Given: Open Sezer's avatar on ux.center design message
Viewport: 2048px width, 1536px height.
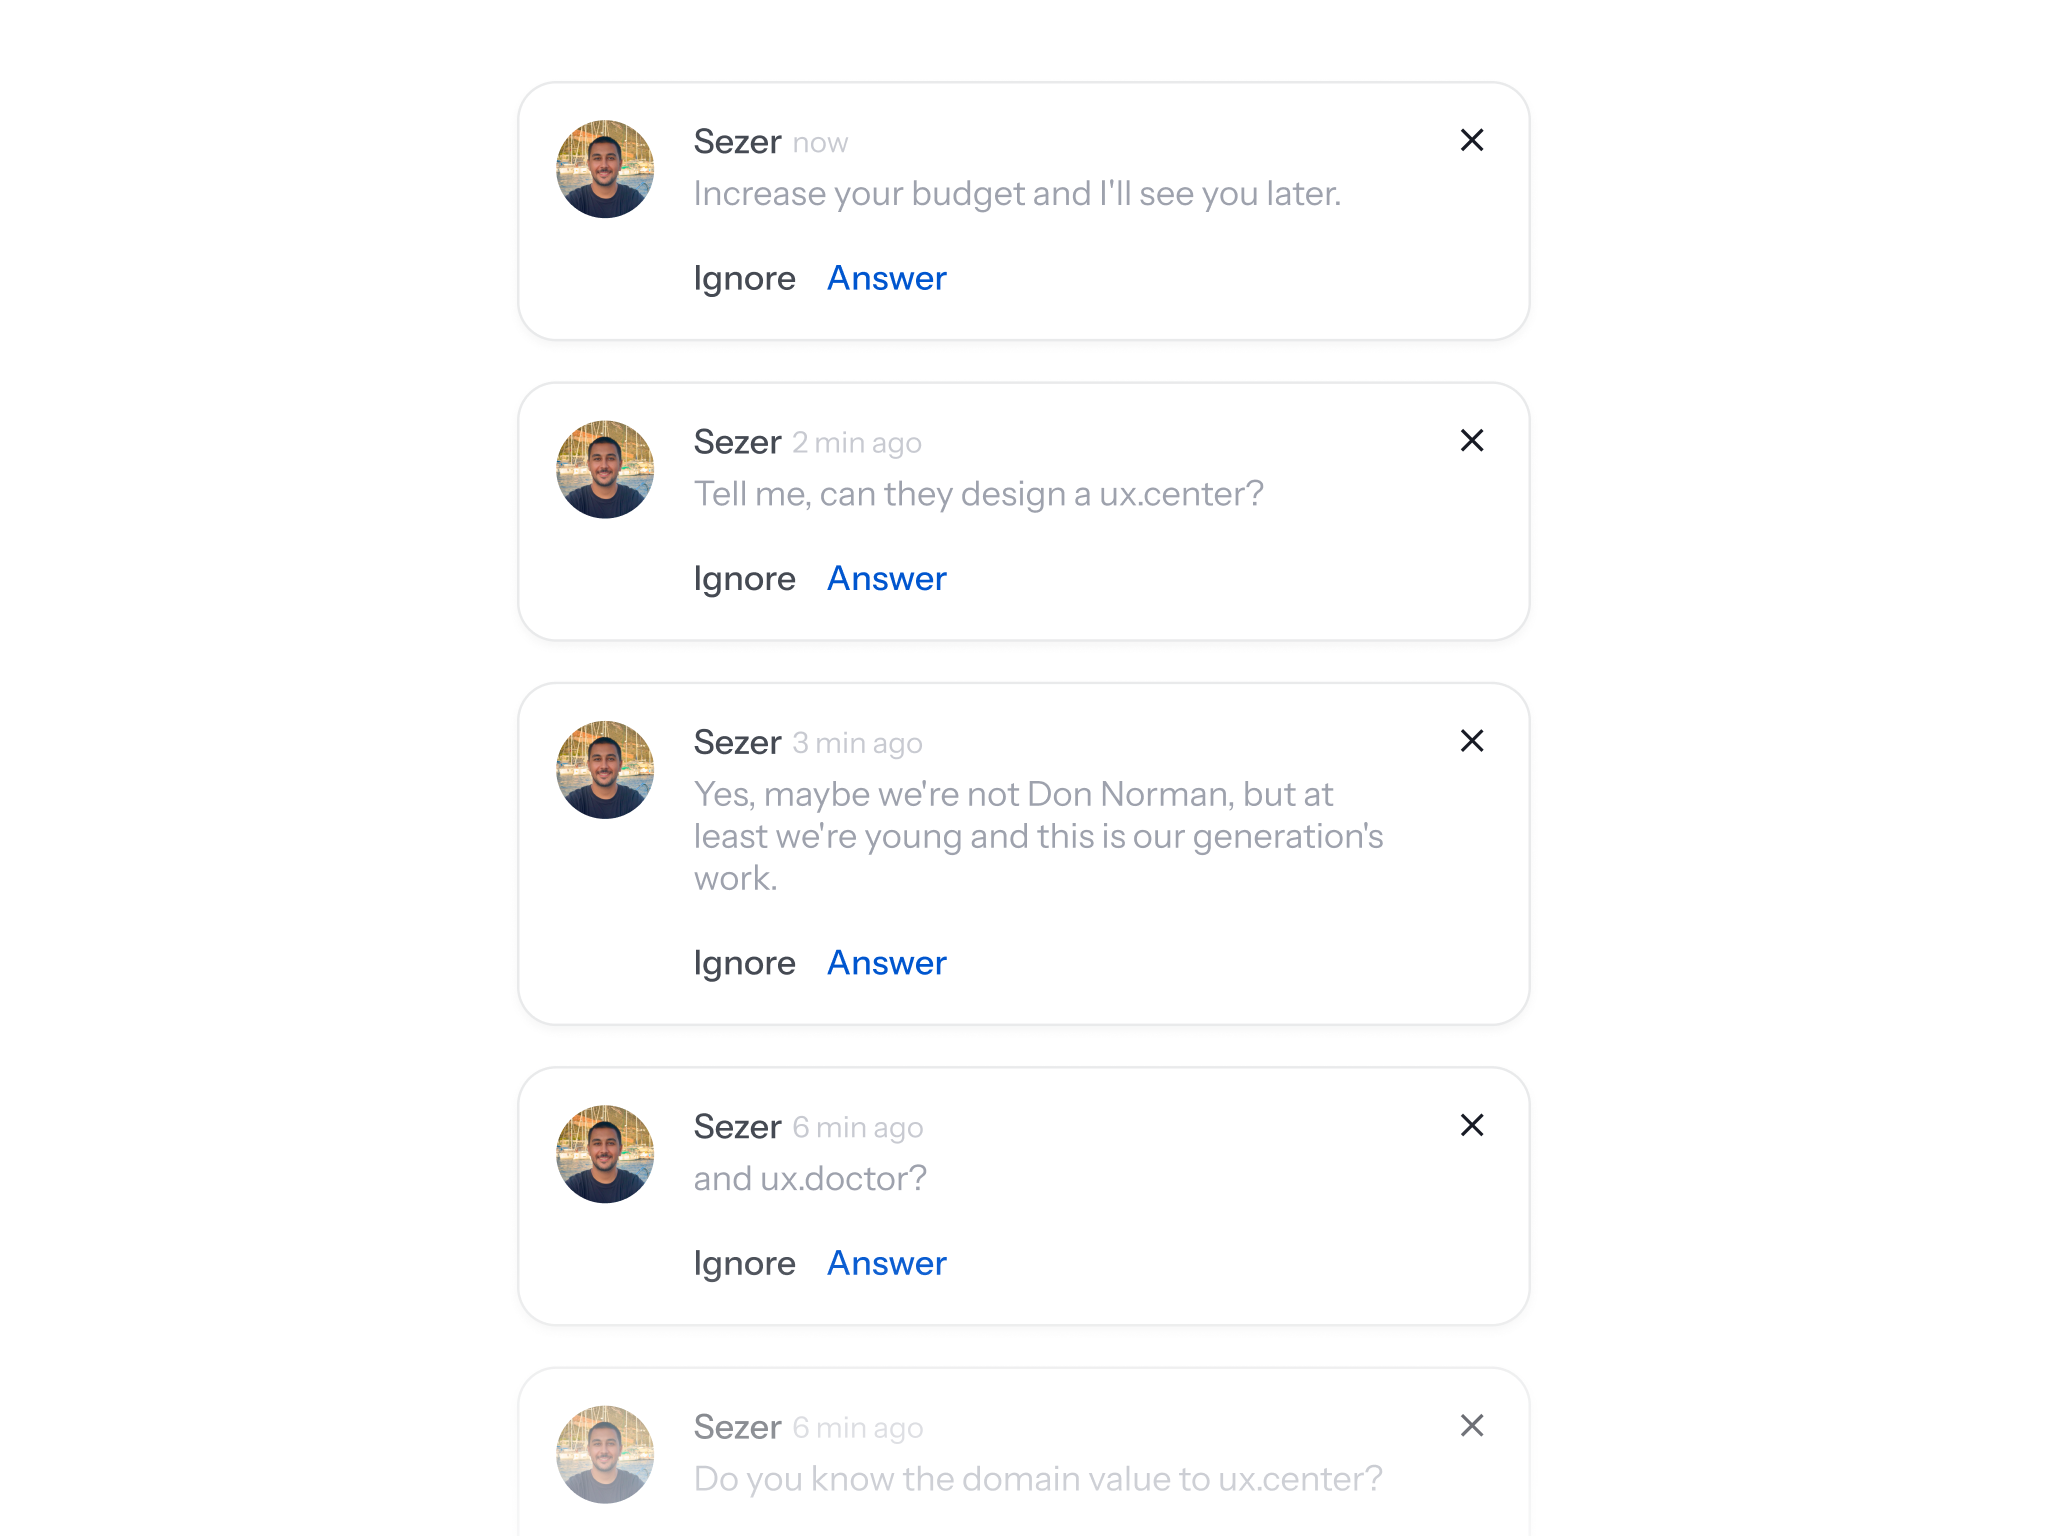Looking at the screenshot, I should point(605,469).
